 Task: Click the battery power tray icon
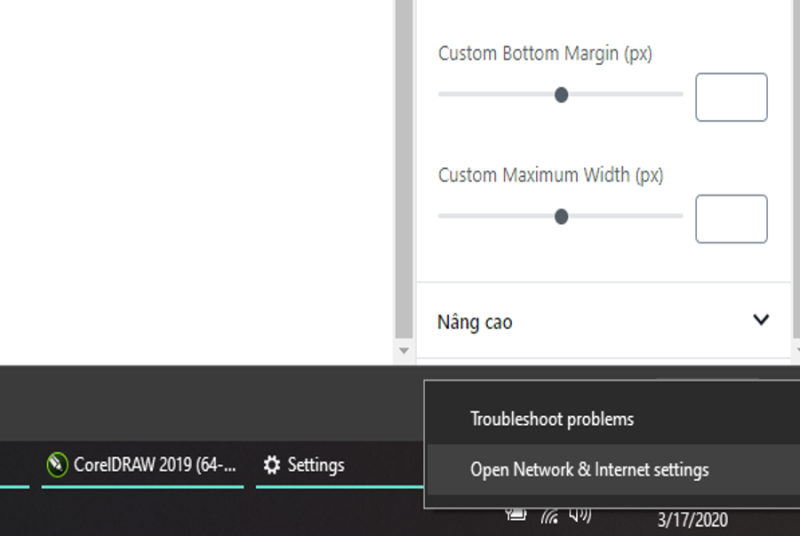pos(516,514)
